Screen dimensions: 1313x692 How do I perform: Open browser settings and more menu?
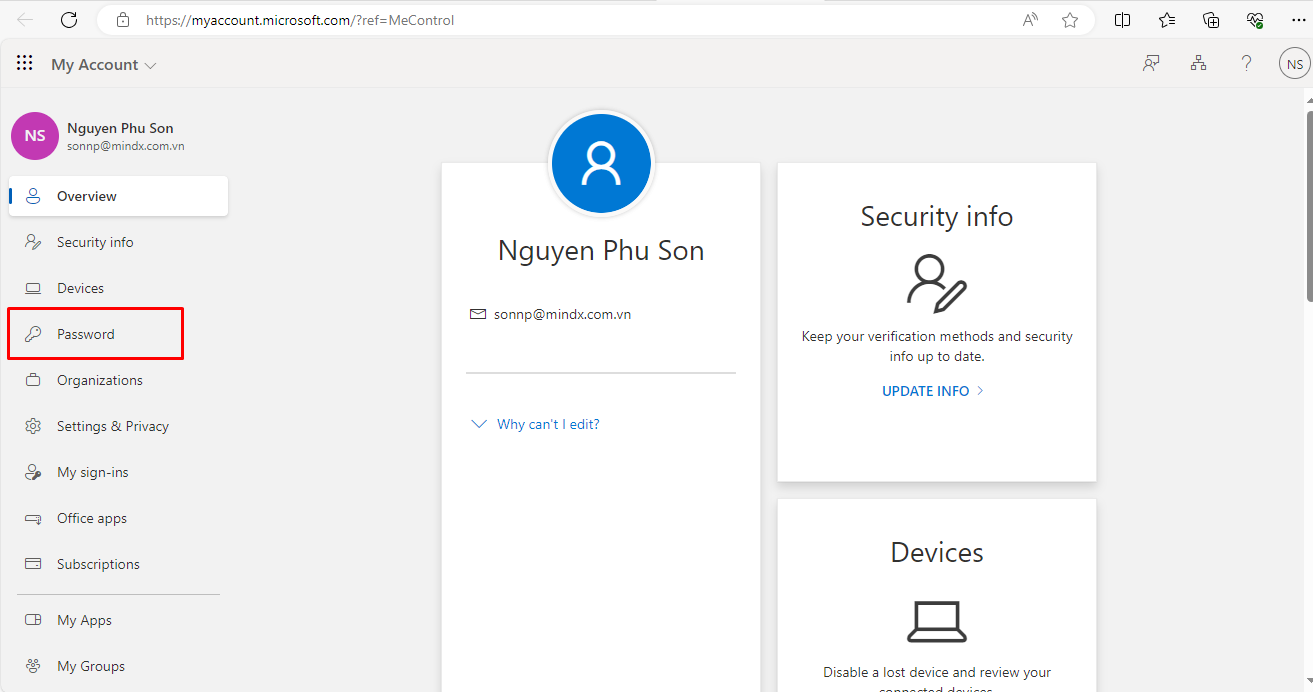click(x=1298, y=20)
